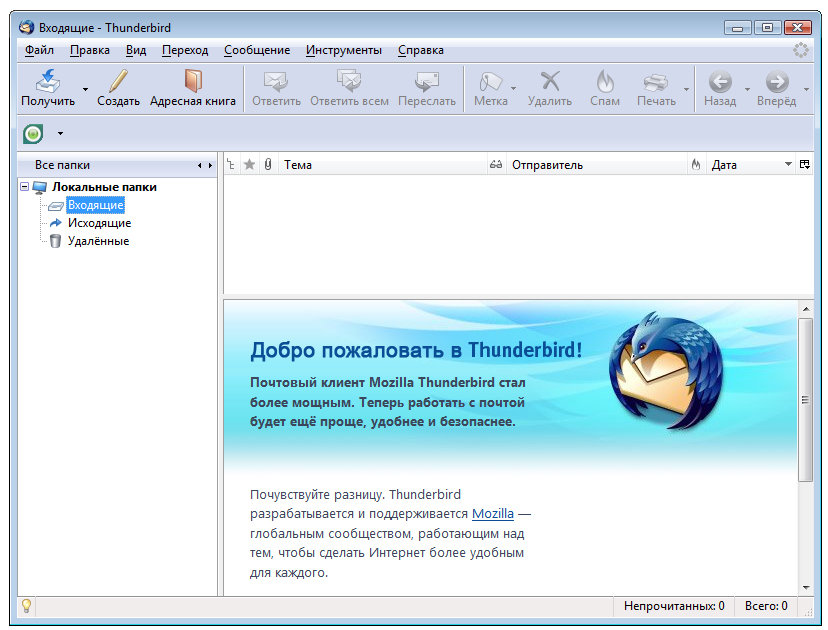Sort by the junk flame column header
This screenshot has width=828, height=630.
click(x=696, y=165)
